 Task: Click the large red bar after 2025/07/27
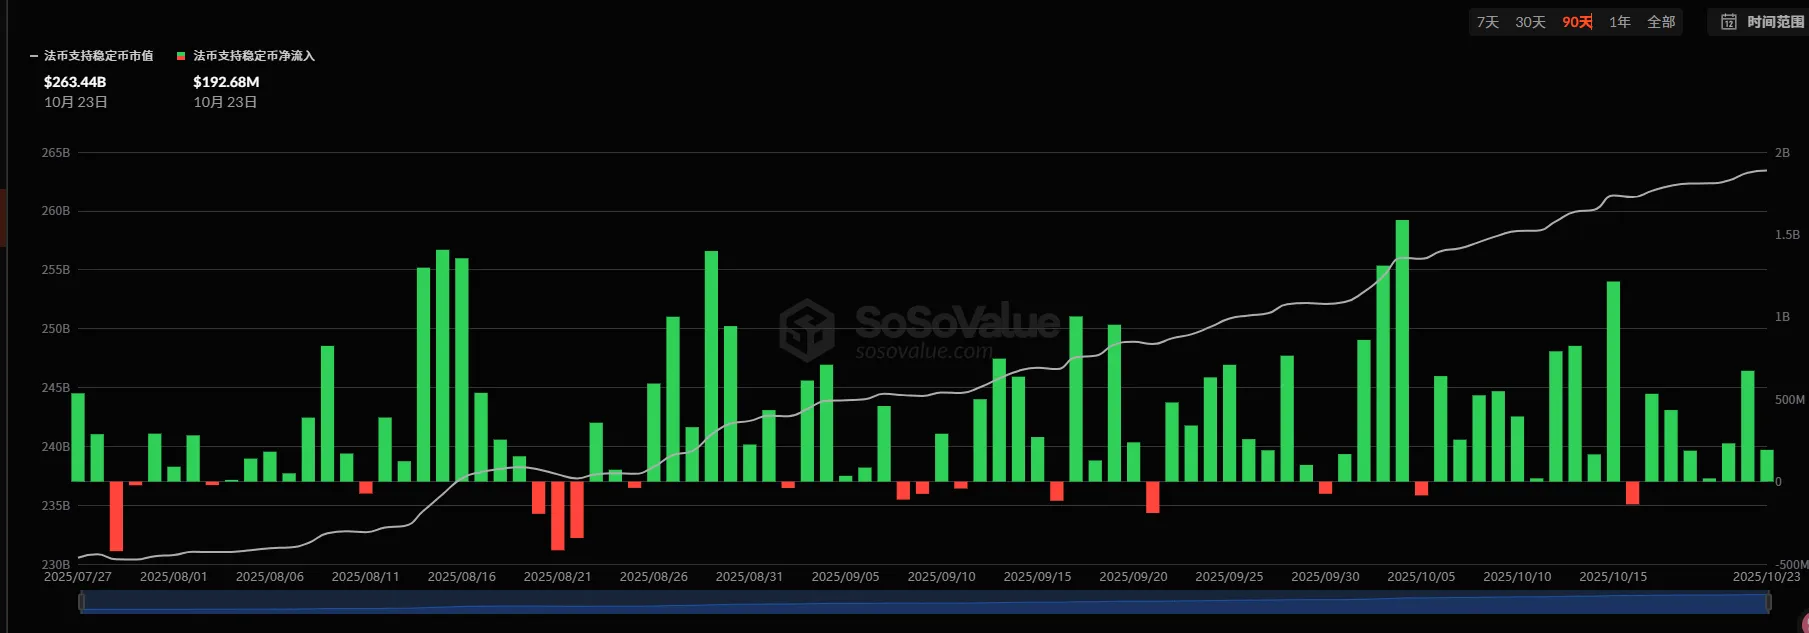coord(116,516)
